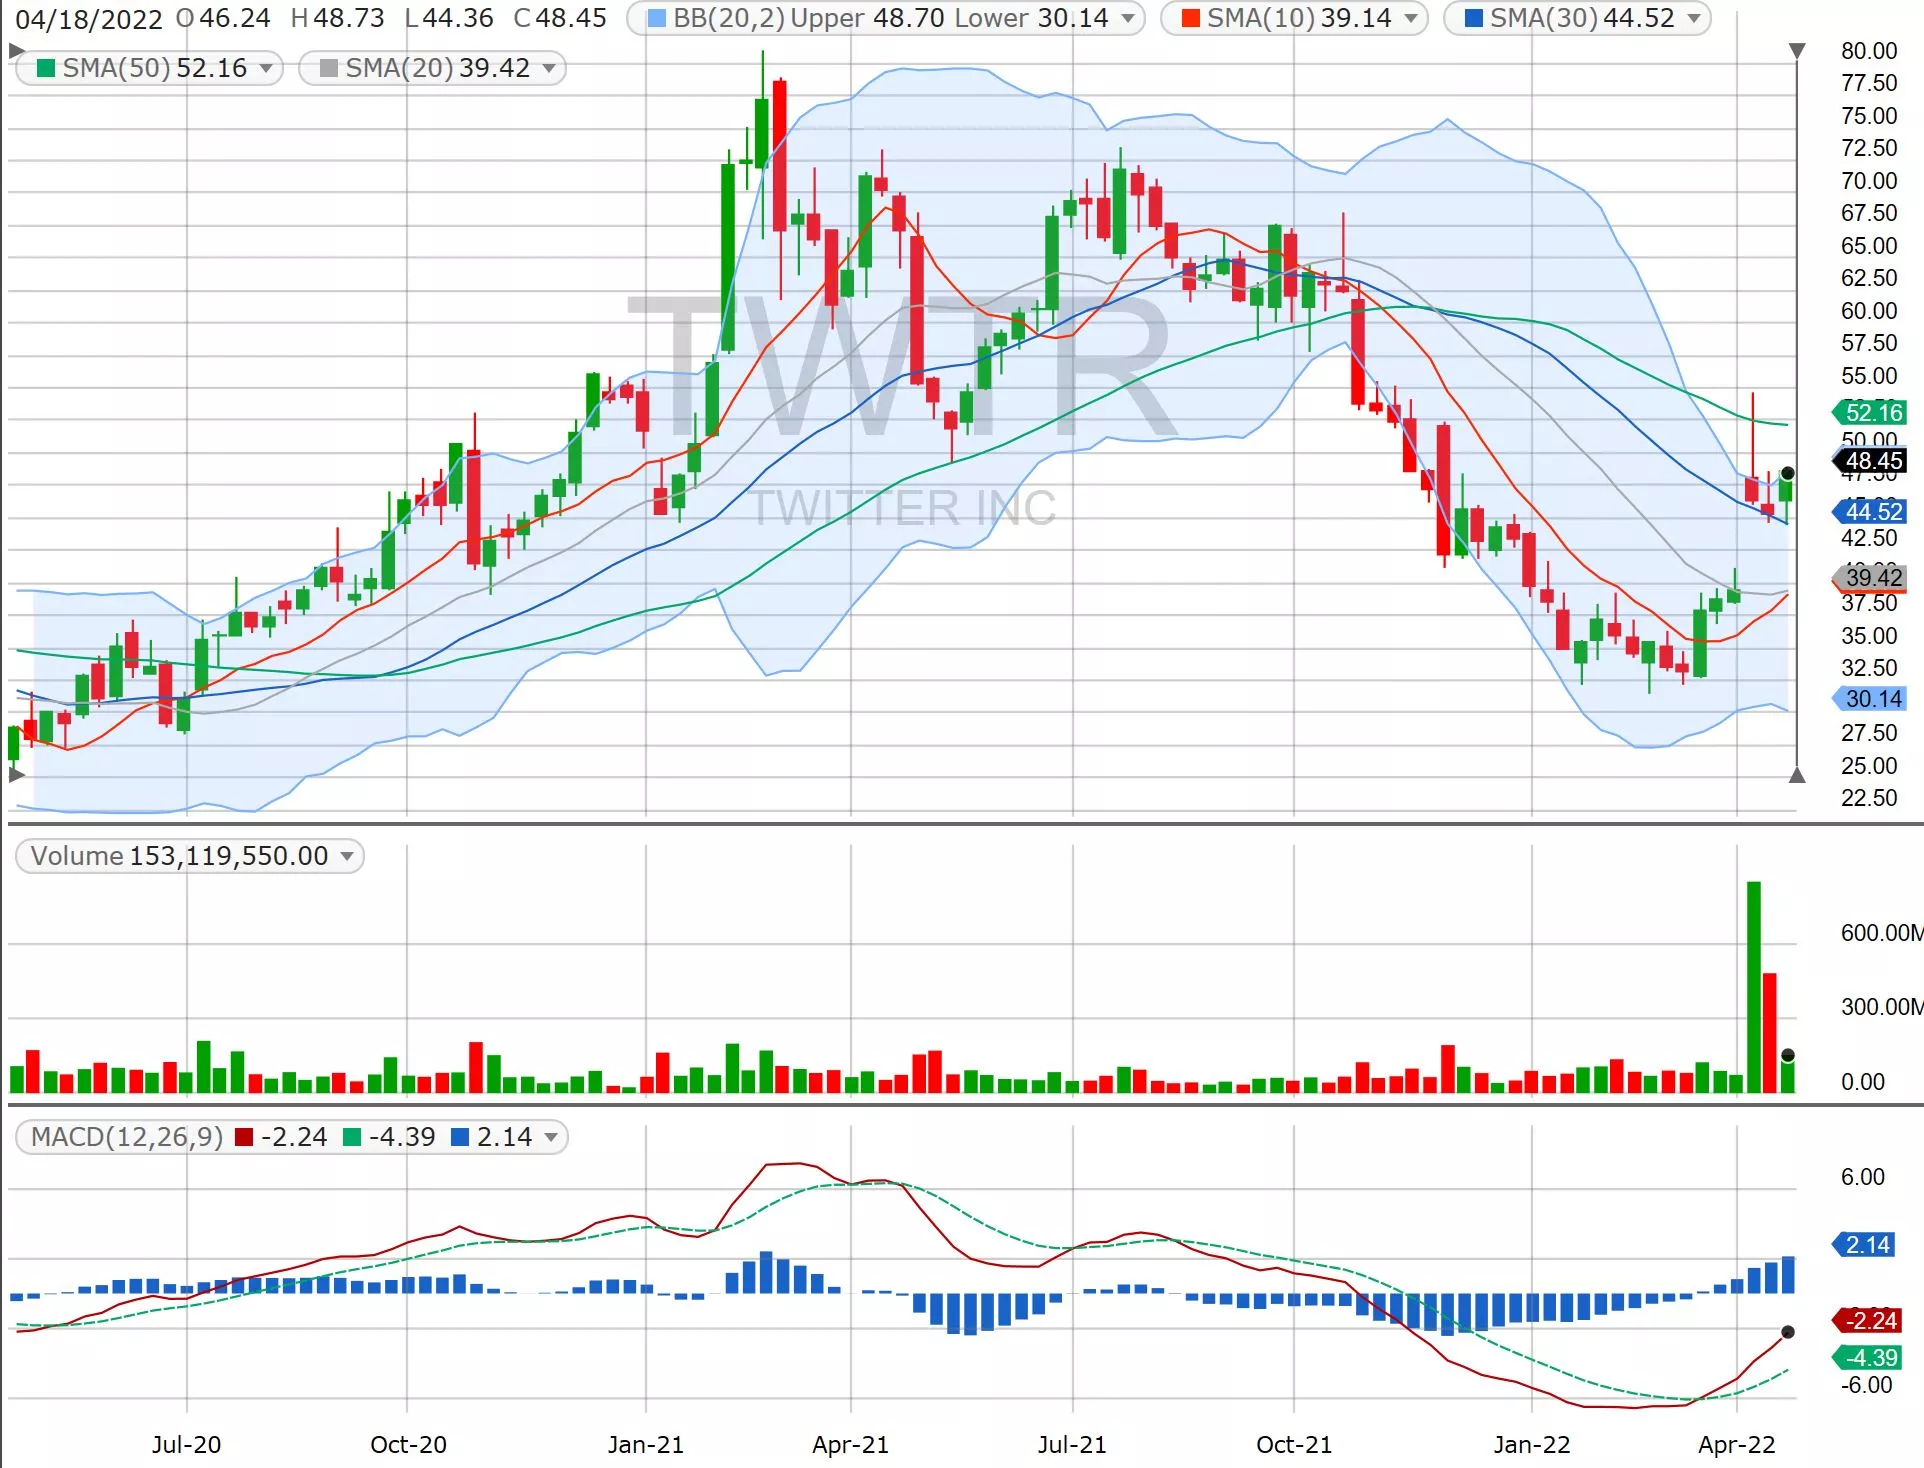The image size is (1924, 1468).
Task: Click the 600.00M volume axis label
Action: (x=1881, y=933)
